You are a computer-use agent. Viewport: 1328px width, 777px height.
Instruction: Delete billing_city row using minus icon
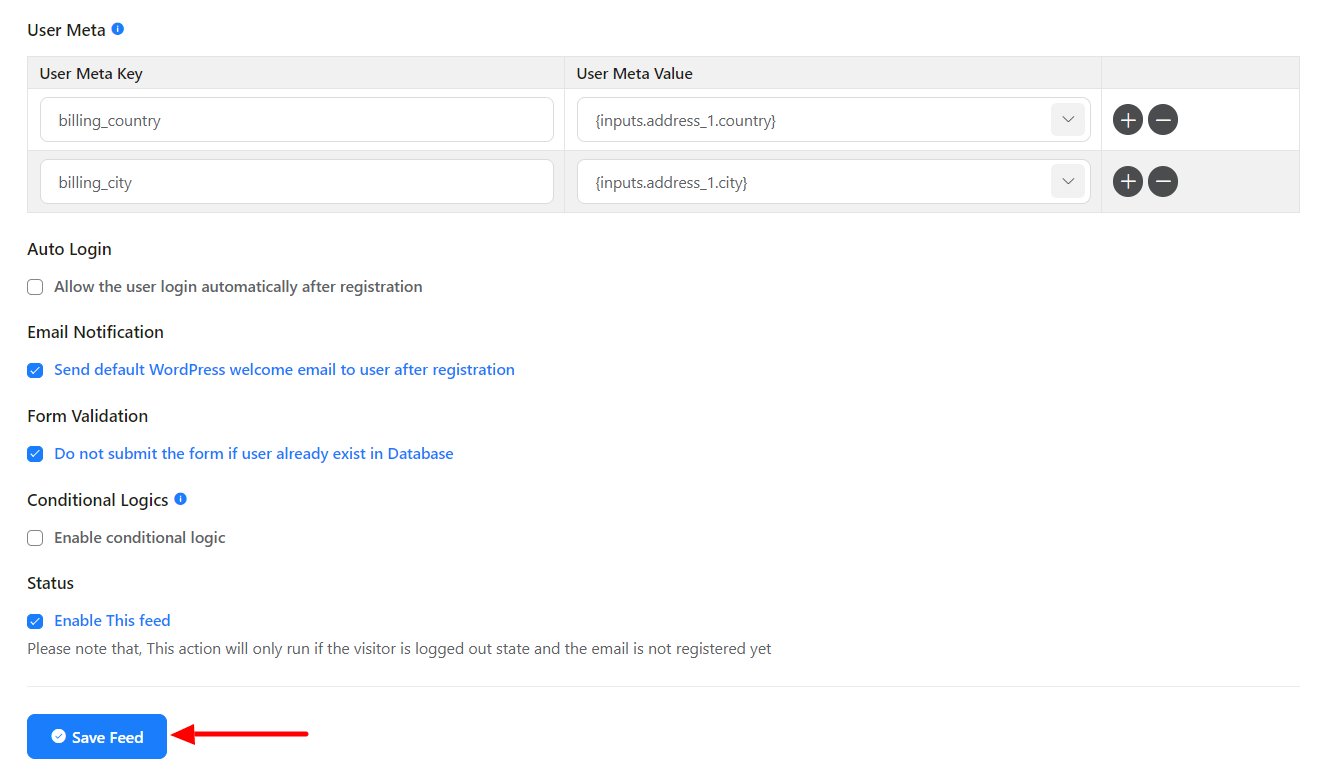[1162, 181]
